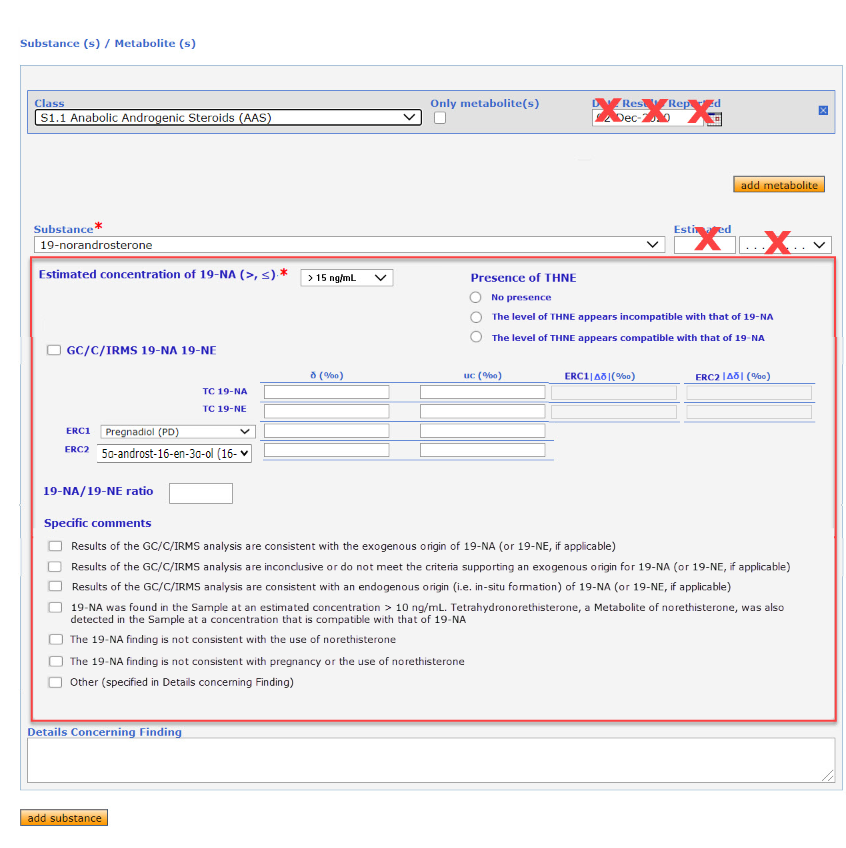This screenshot has width=846, height=848.
Task: Click the 'ERC2 |Δδ| (‰)' column header
Action: point(732,376)
